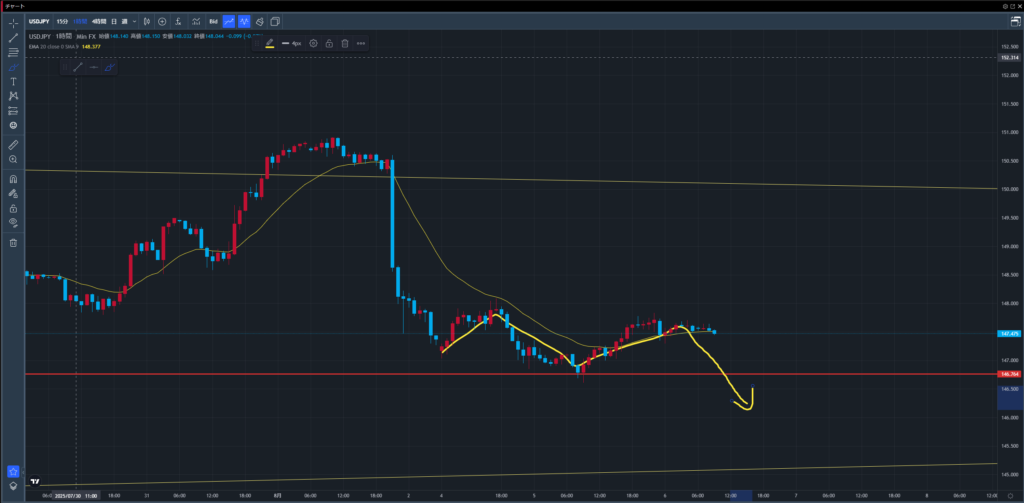Open object tree layers icon

[x=13, y=487]
